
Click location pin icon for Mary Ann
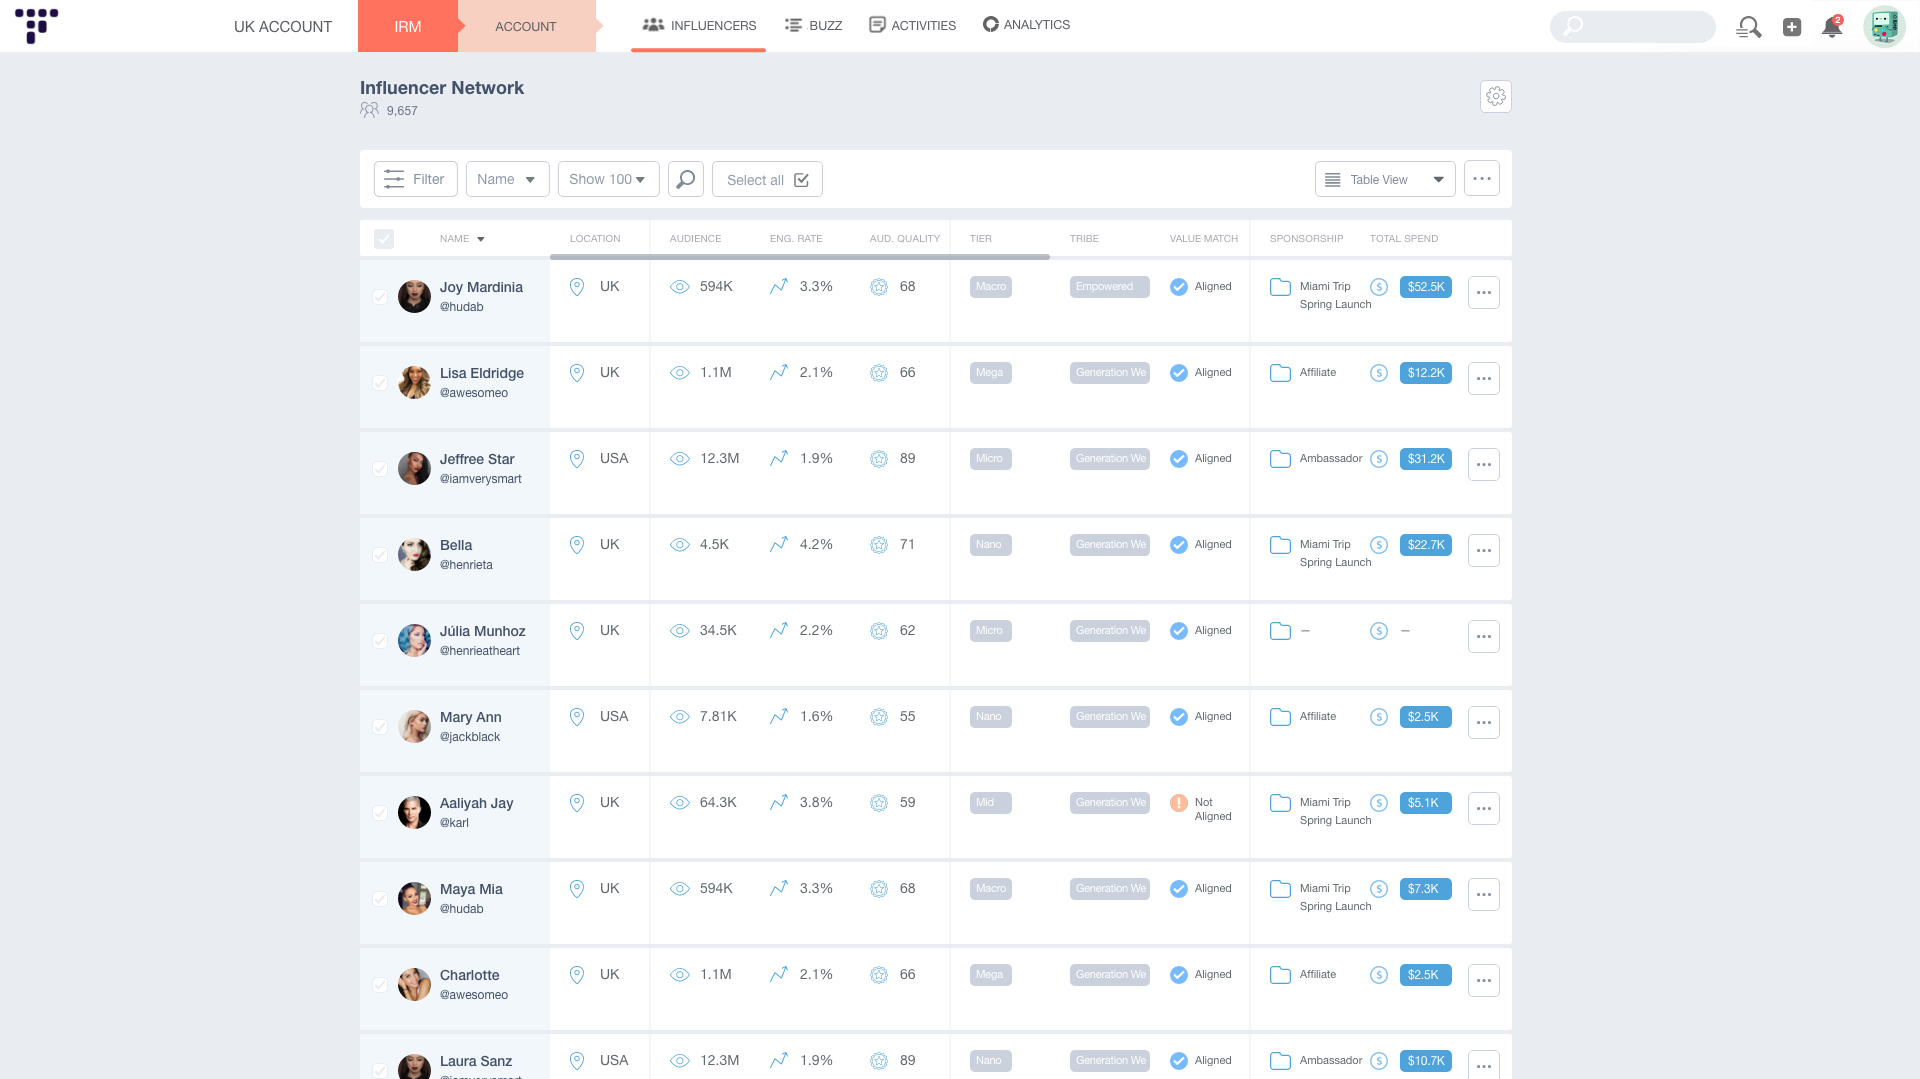pos(577,717)
